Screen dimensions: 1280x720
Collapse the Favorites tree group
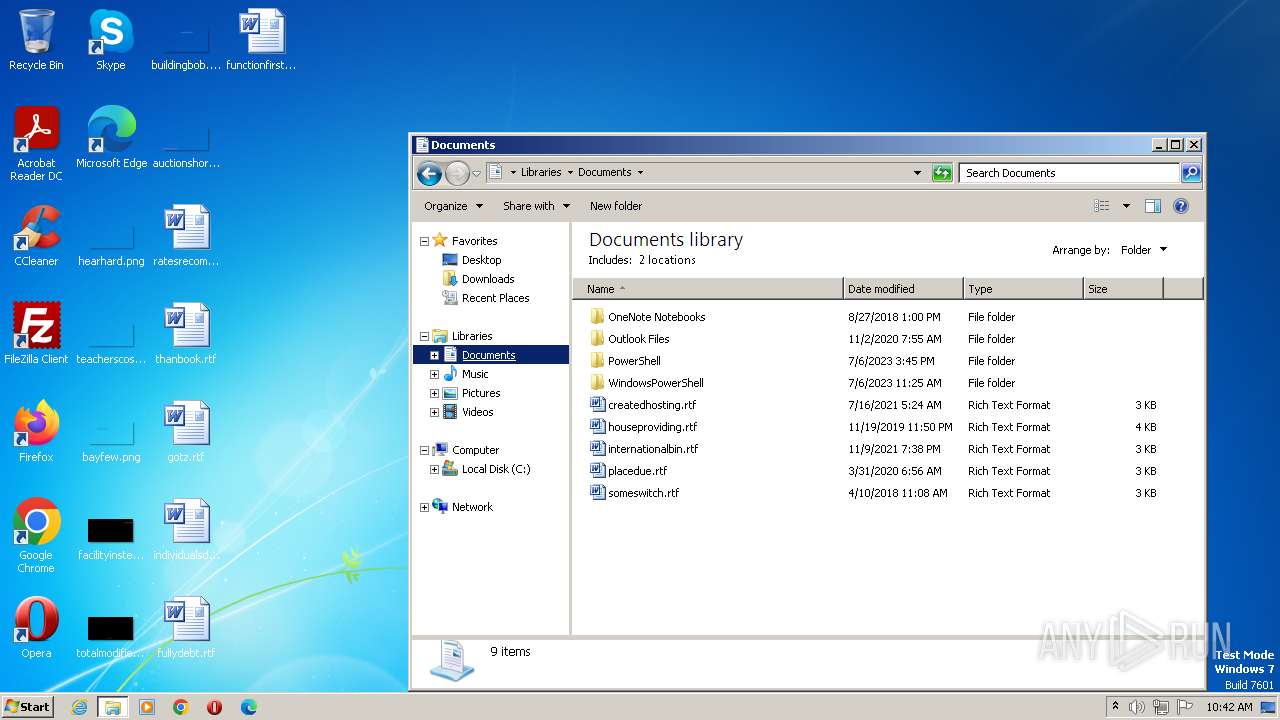point(424,241)
